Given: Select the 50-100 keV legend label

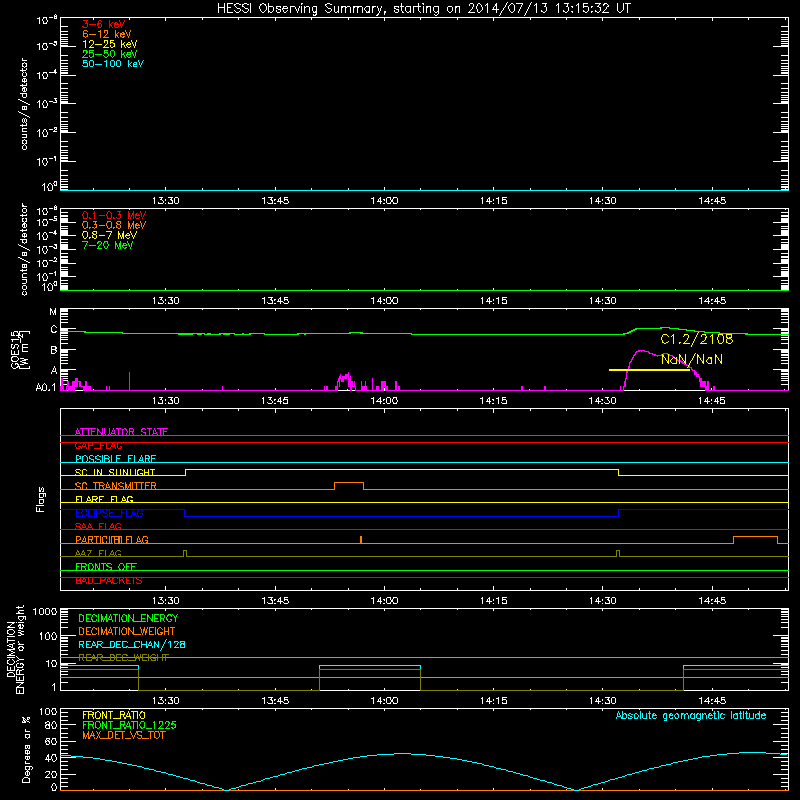Looking at the screenshot, I should (113, 64).
